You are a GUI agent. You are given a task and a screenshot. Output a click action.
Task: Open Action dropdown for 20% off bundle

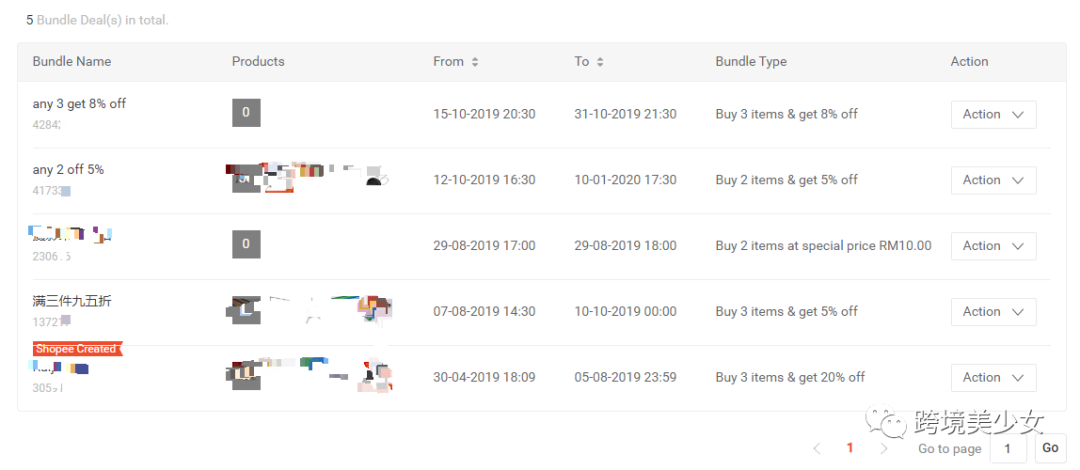[993, 378]
